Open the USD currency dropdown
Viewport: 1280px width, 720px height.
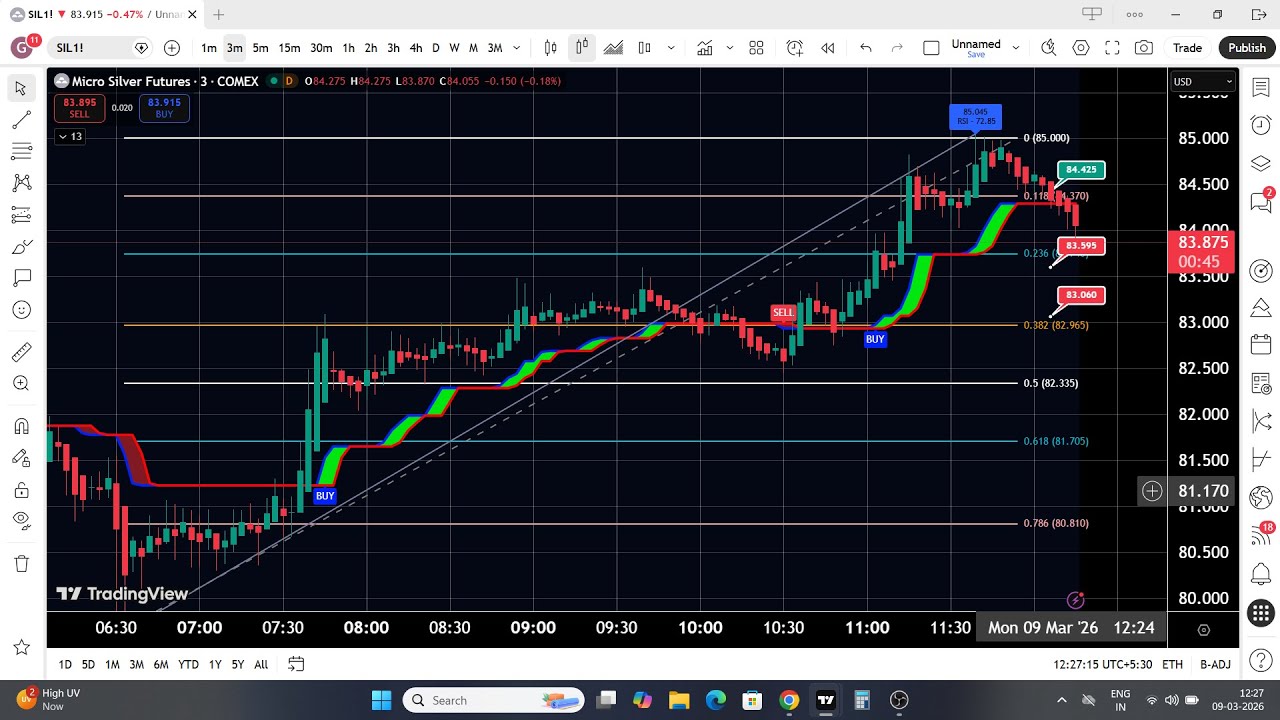[1203, 82]
